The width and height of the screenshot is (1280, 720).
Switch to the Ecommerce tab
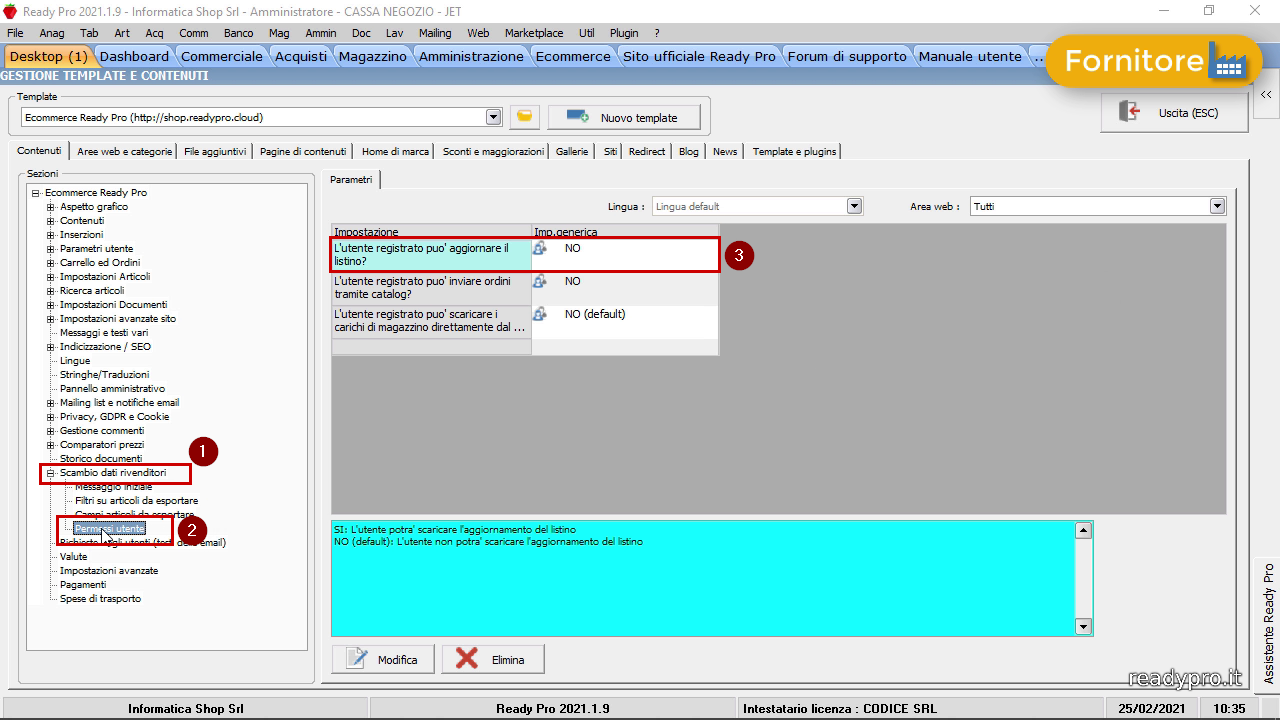(573, 56)
